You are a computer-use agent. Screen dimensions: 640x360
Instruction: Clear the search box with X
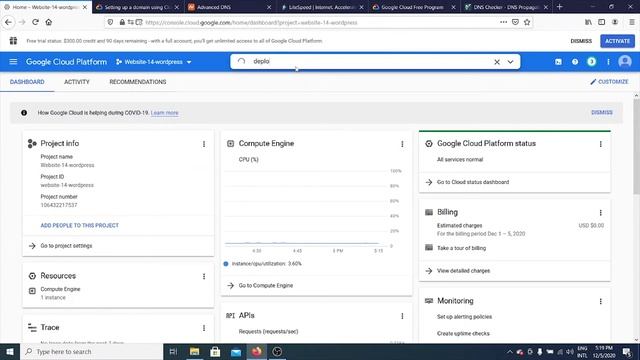[497, 62]
